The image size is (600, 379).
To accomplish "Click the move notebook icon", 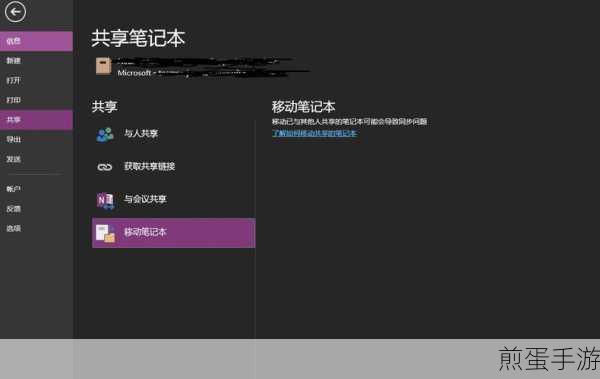I will (105, 233).
